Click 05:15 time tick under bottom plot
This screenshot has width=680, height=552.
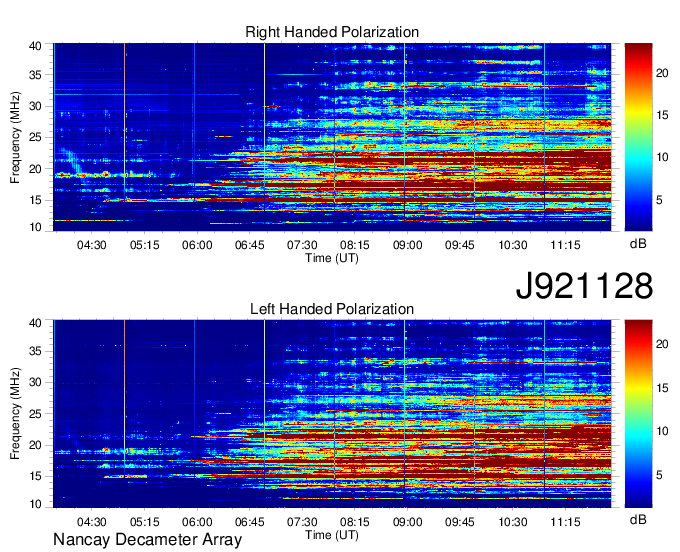pyautogui.click(x=145, y=522)
